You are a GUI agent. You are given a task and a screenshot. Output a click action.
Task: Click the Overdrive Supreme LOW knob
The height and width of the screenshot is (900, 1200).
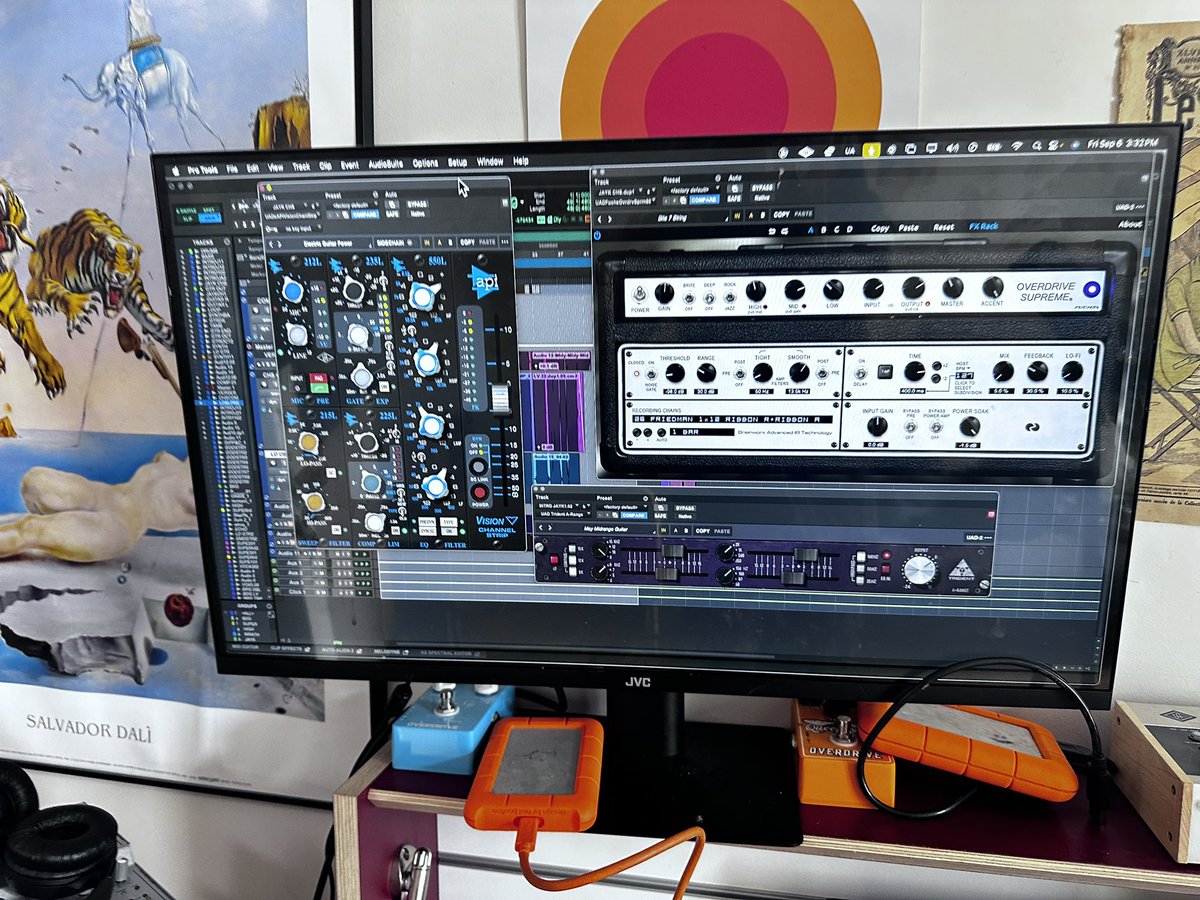(x=833, y=289)
